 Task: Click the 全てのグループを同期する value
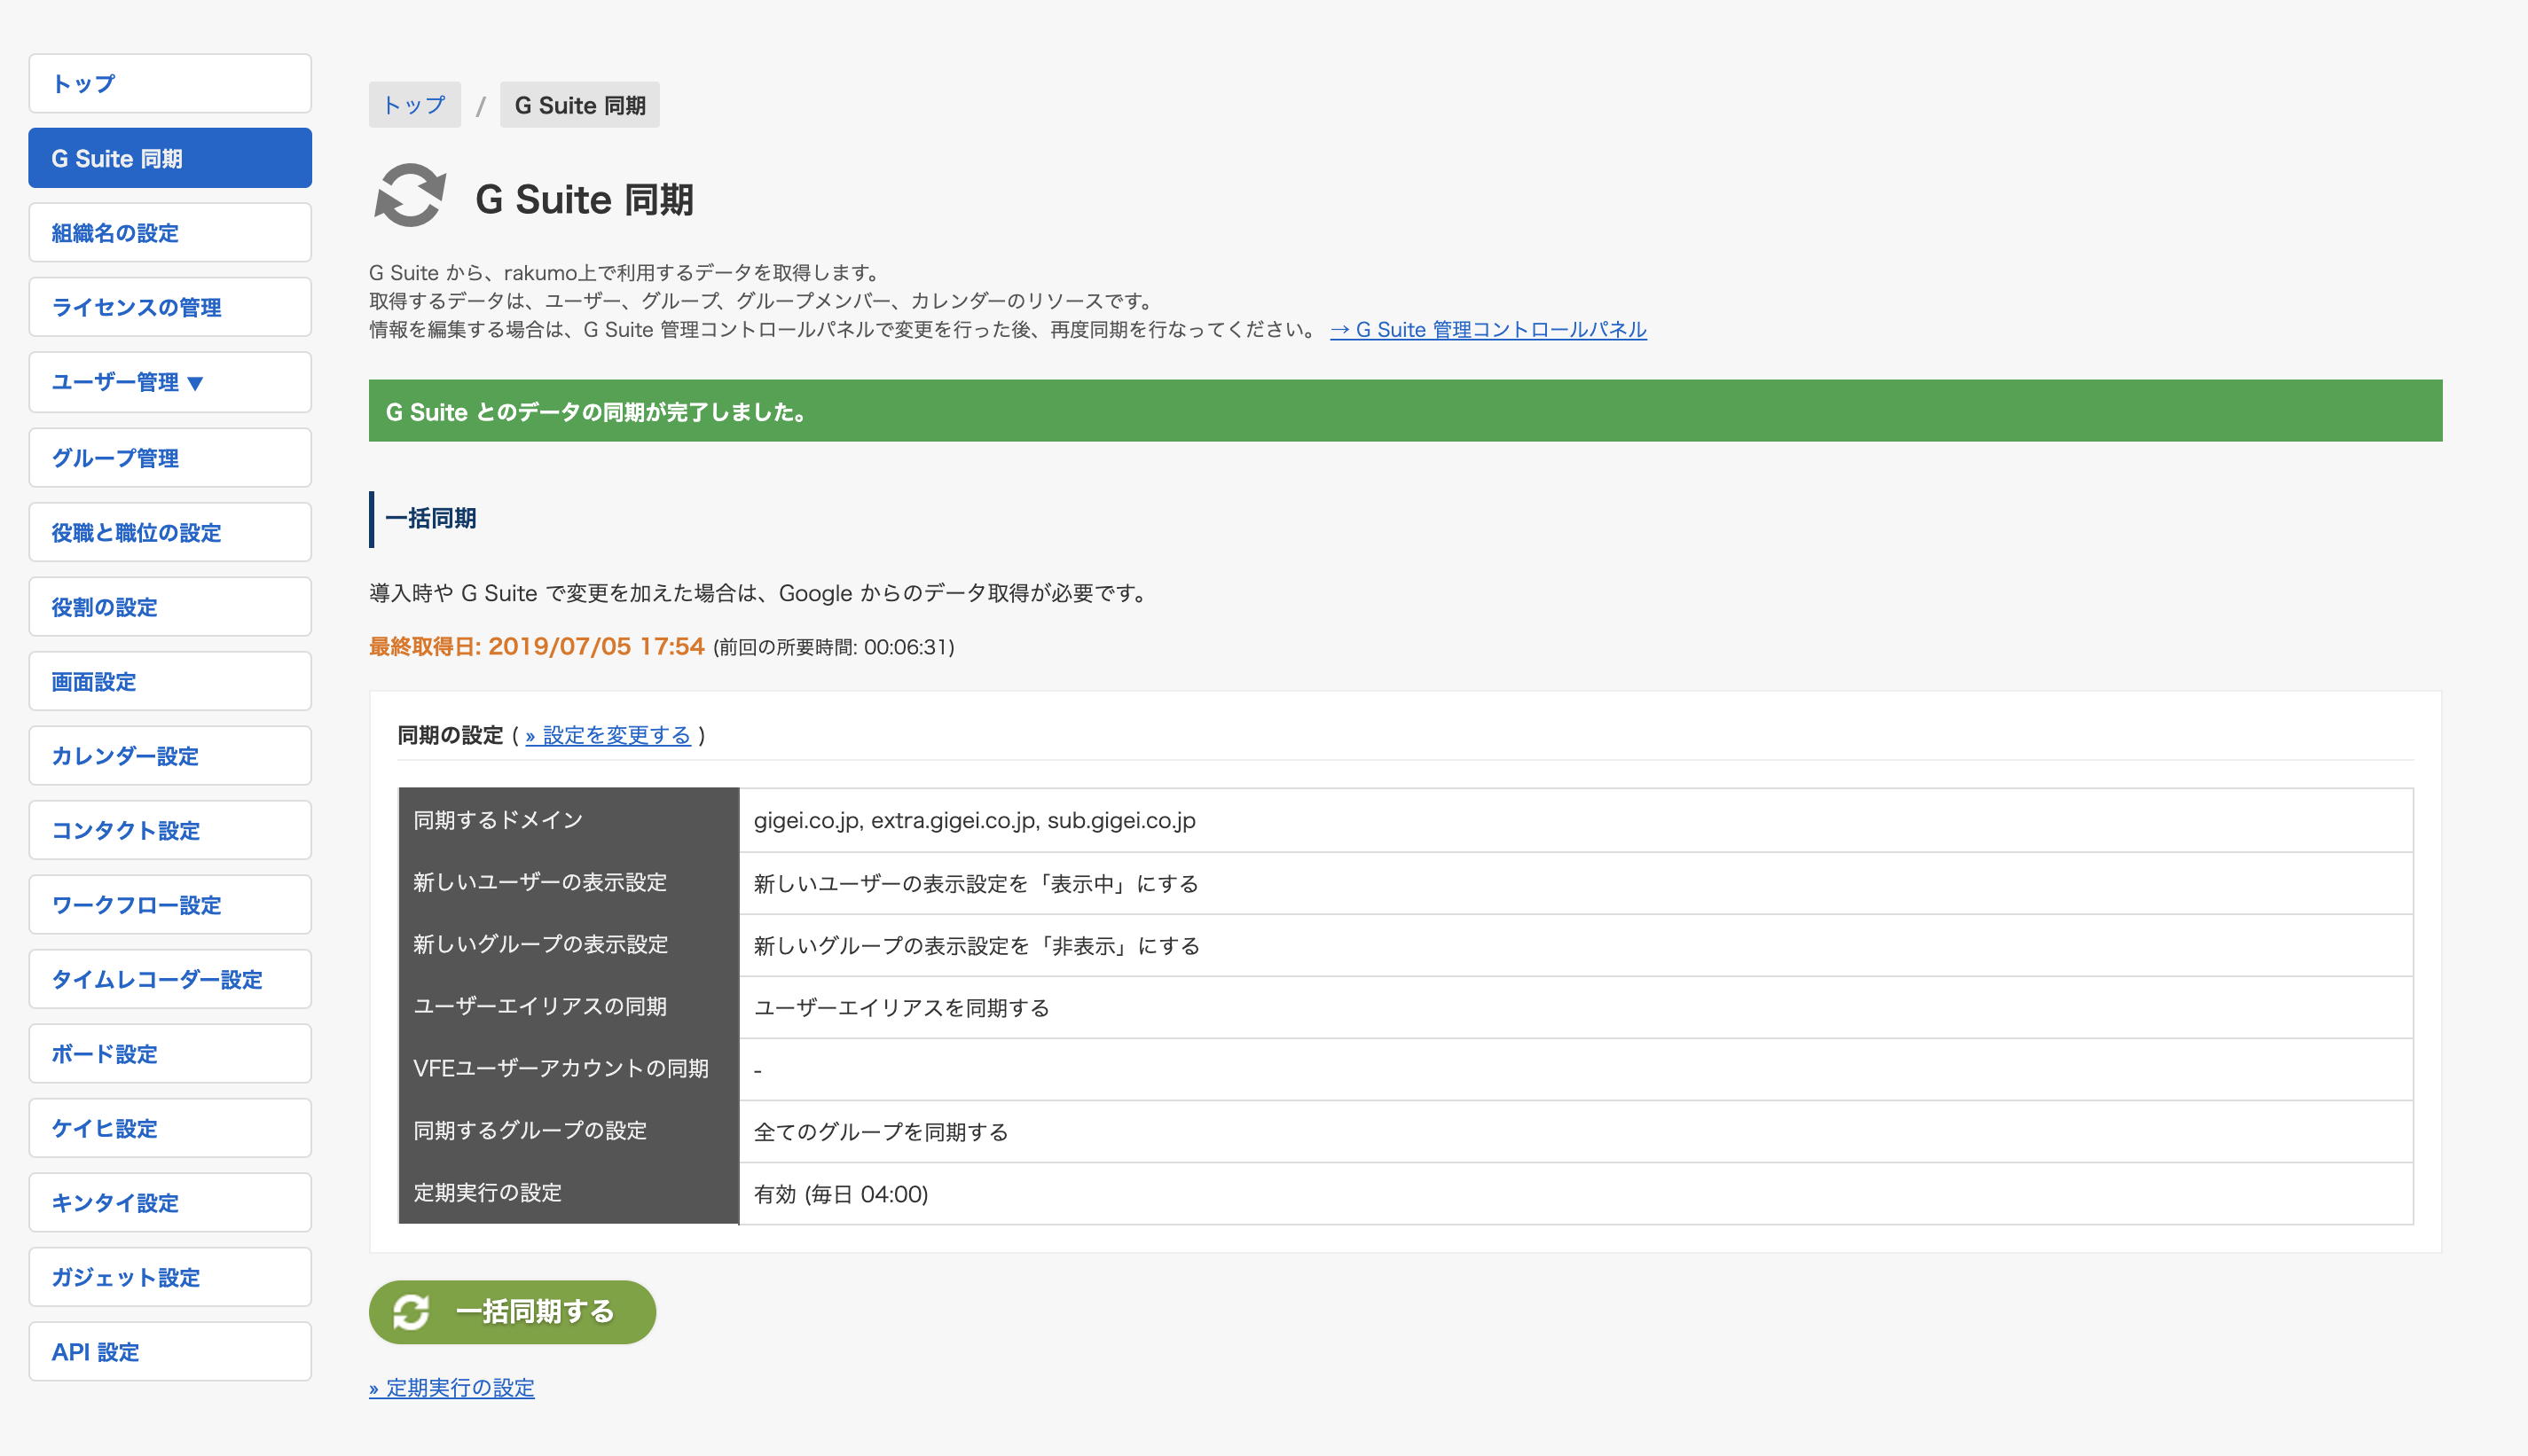[x=881, y=1132]
